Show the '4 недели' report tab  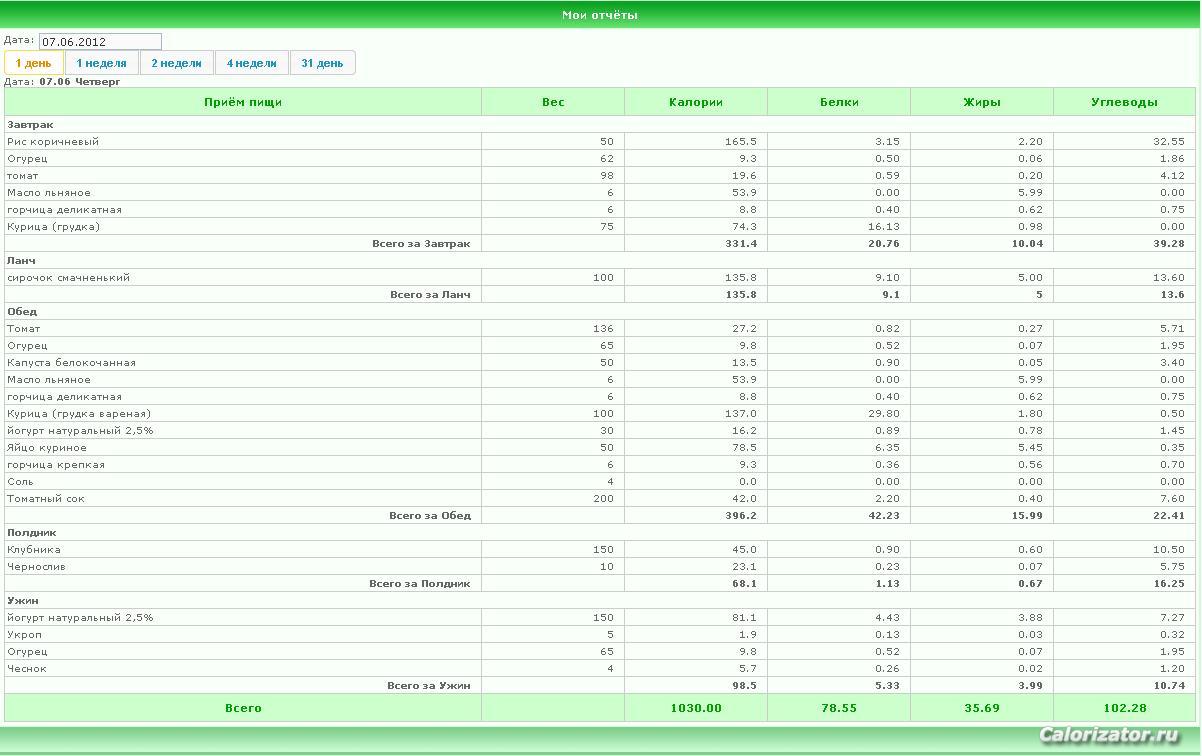tap(252, 63)
